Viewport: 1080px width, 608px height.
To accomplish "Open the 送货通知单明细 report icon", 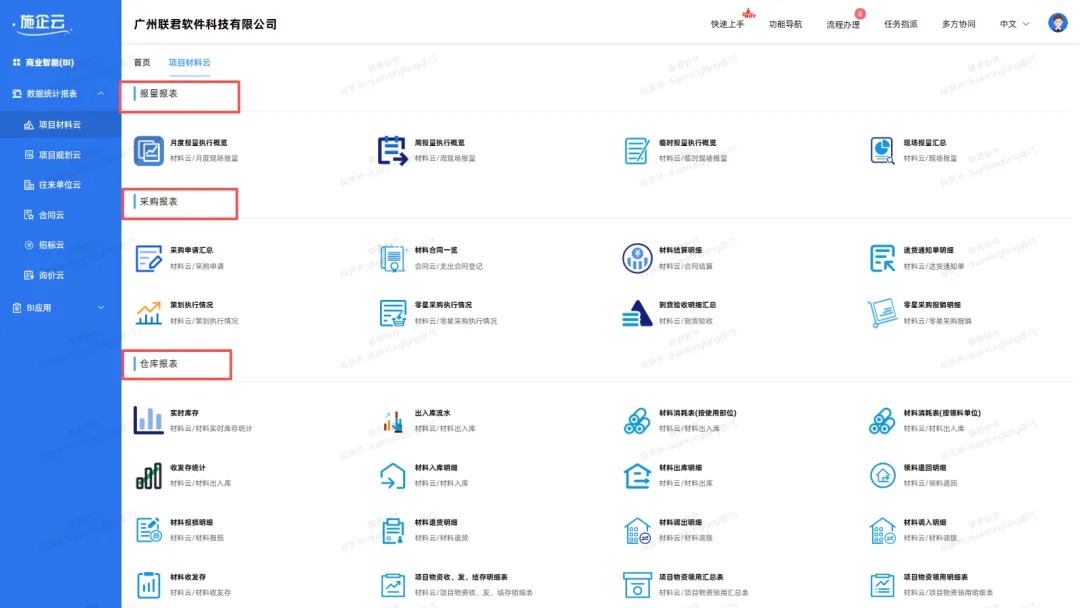I will point(882,258).
